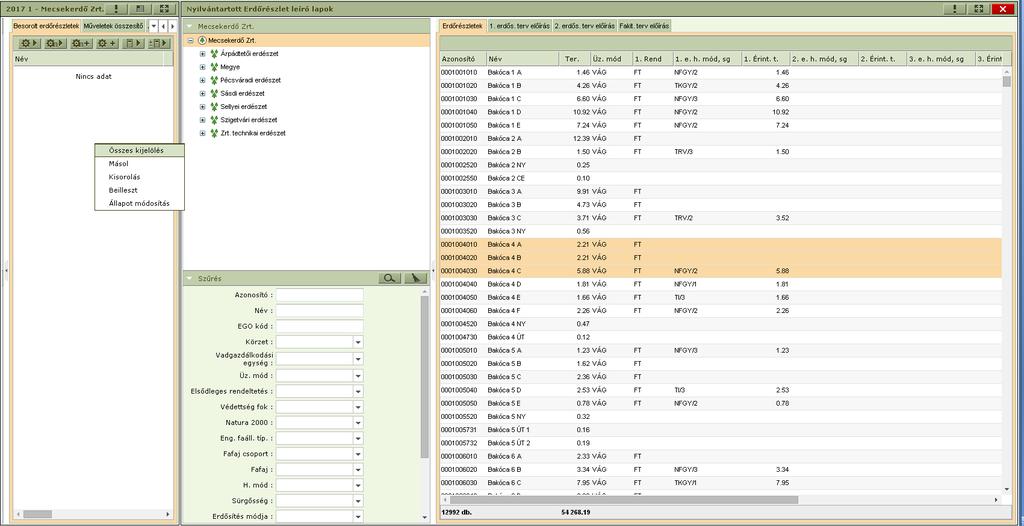This screenshot has height=526, width=1024.
Task: Open the Fakit. terv előírás tab
Action: coord(644,26)
